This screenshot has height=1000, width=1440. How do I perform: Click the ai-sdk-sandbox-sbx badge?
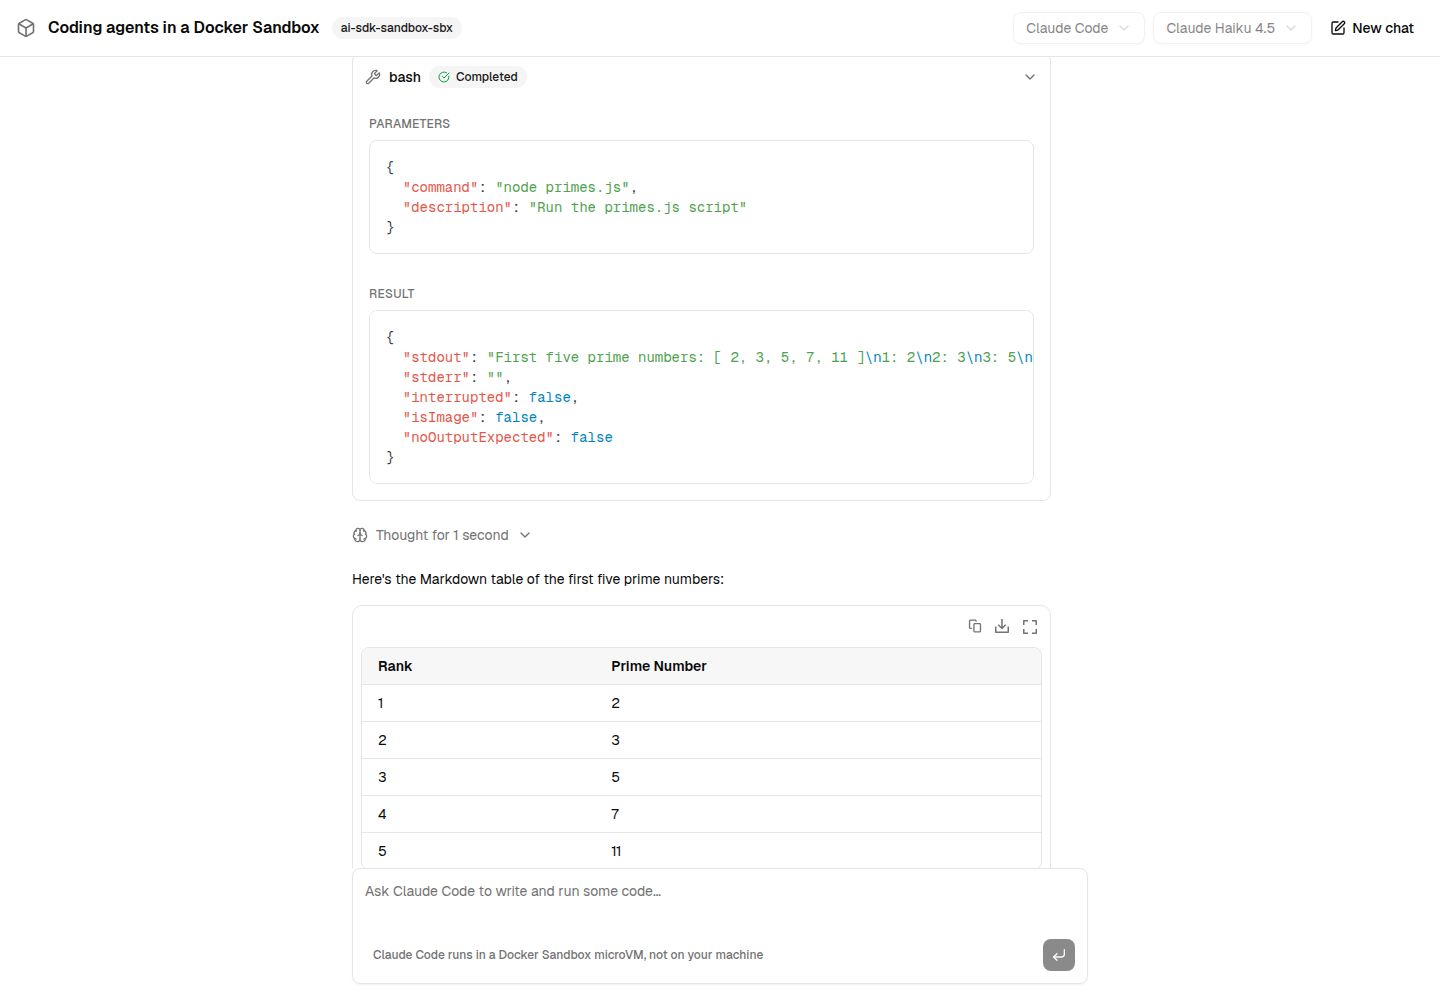tap(396, 28)
